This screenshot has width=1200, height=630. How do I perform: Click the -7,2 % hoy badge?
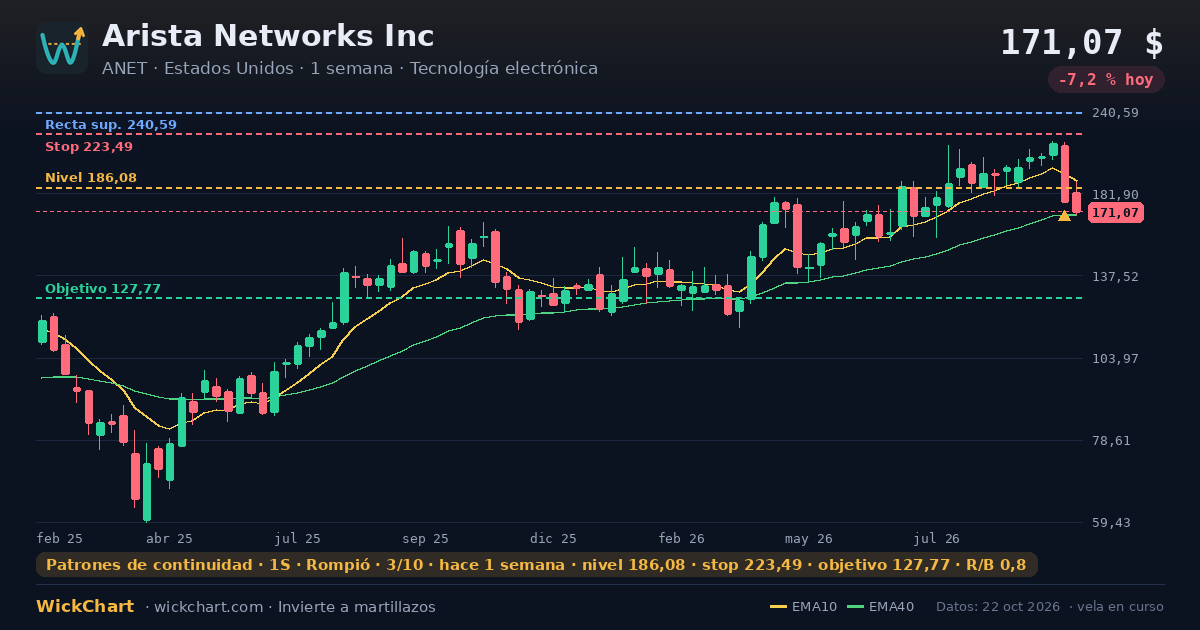(1106, 80)
